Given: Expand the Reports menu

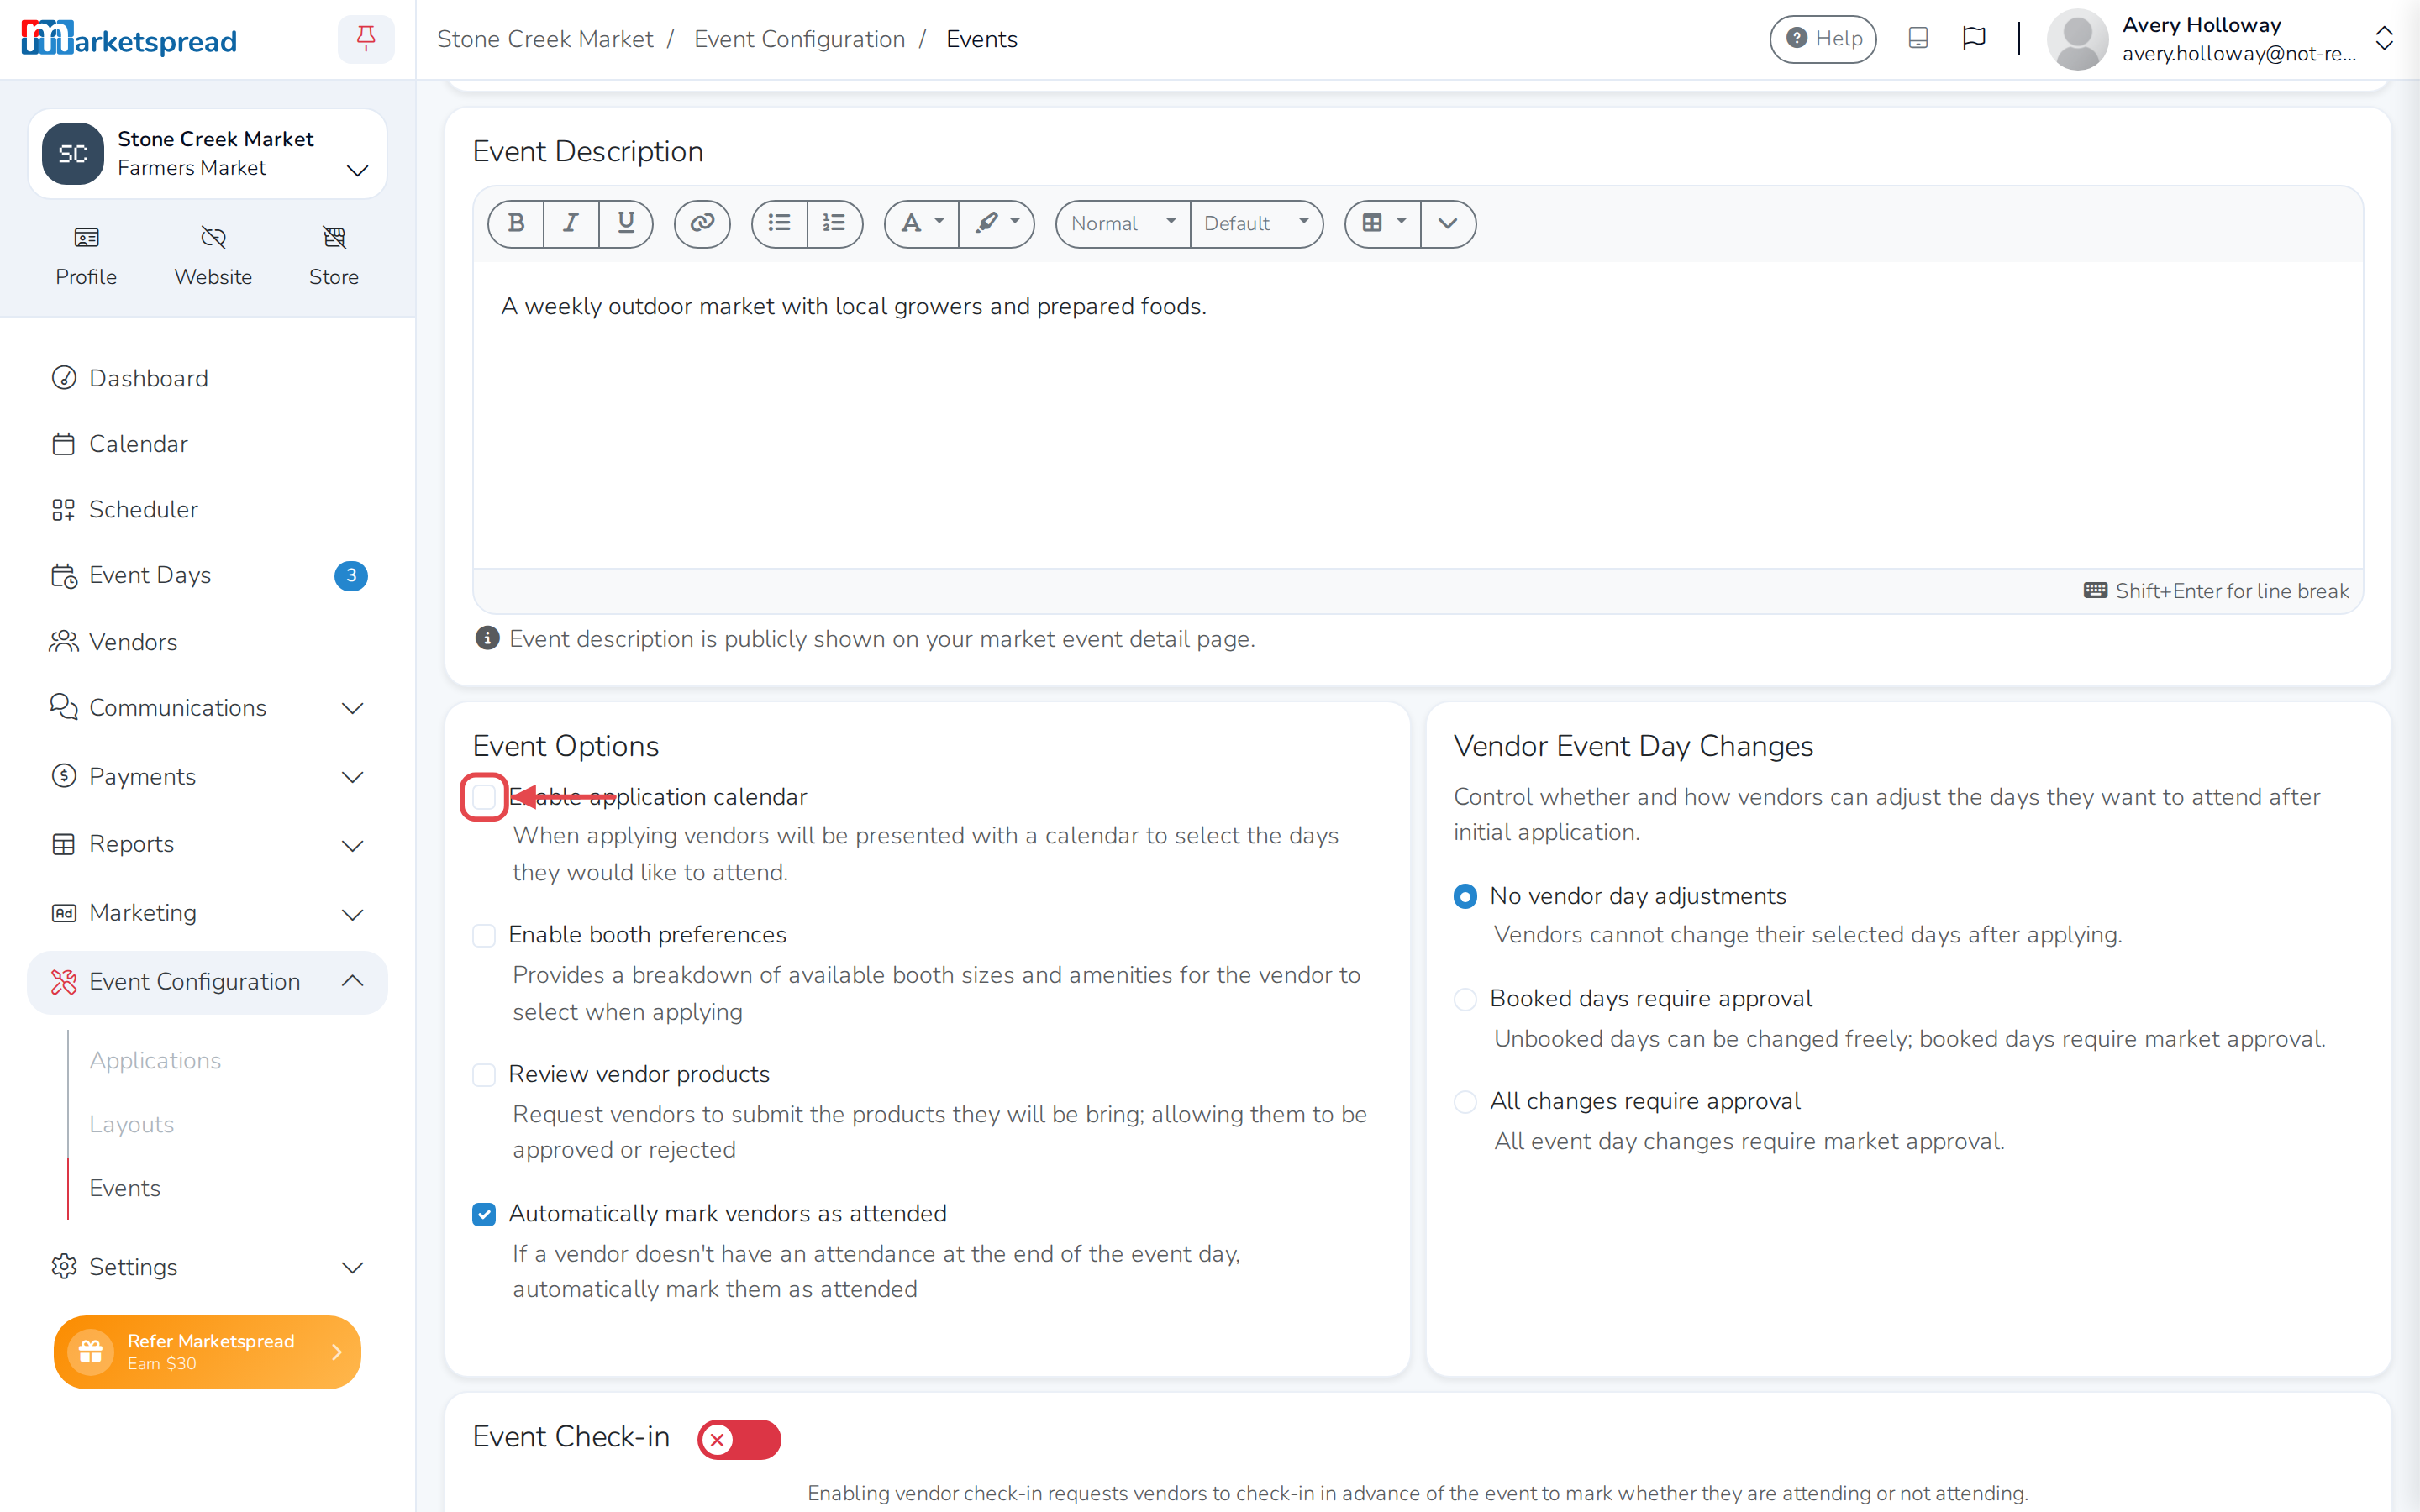Looking at the screenshot, I should [207, 844].
